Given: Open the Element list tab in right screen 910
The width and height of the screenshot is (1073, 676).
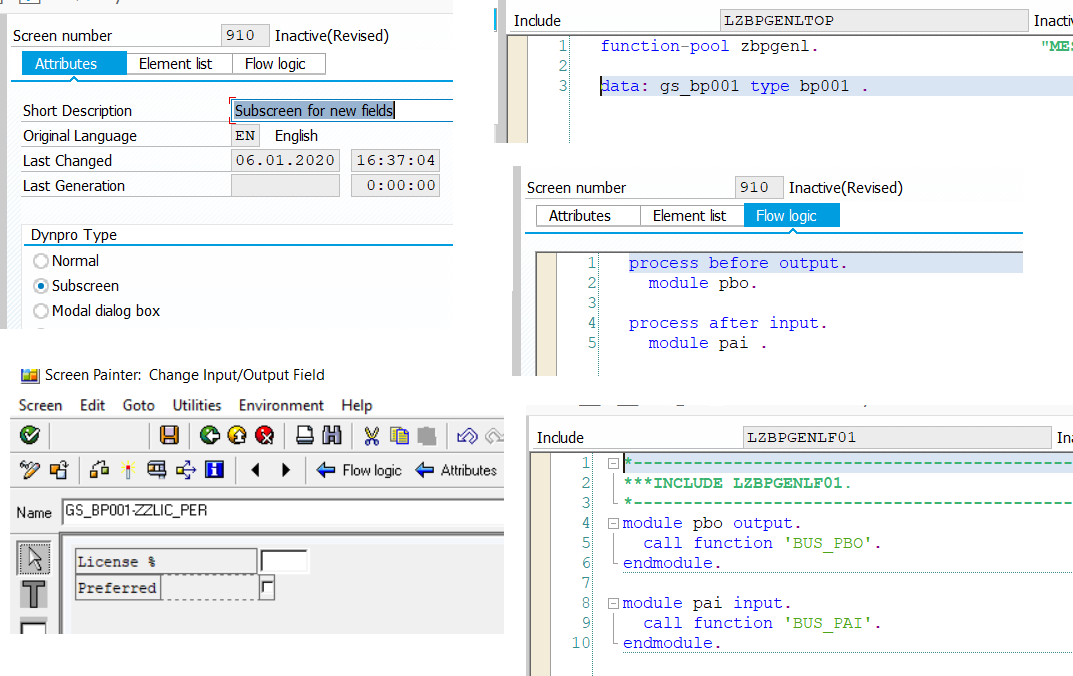Looking at the screenshot, I should 691,216.
